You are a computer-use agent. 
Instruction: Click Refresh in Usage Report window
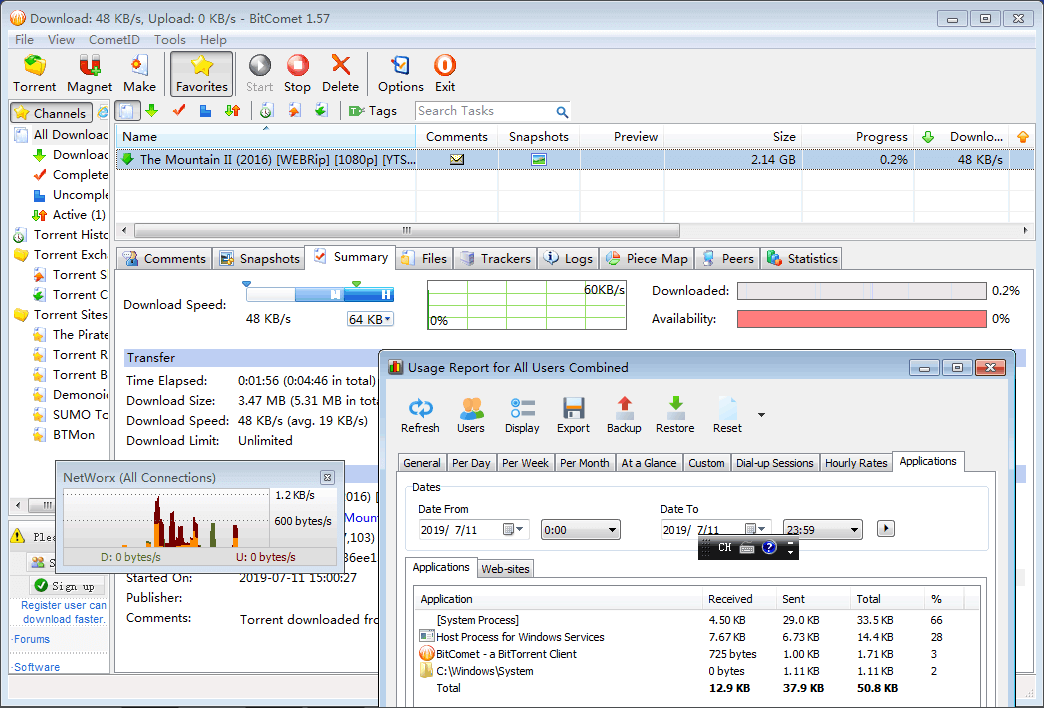(420, 416)
